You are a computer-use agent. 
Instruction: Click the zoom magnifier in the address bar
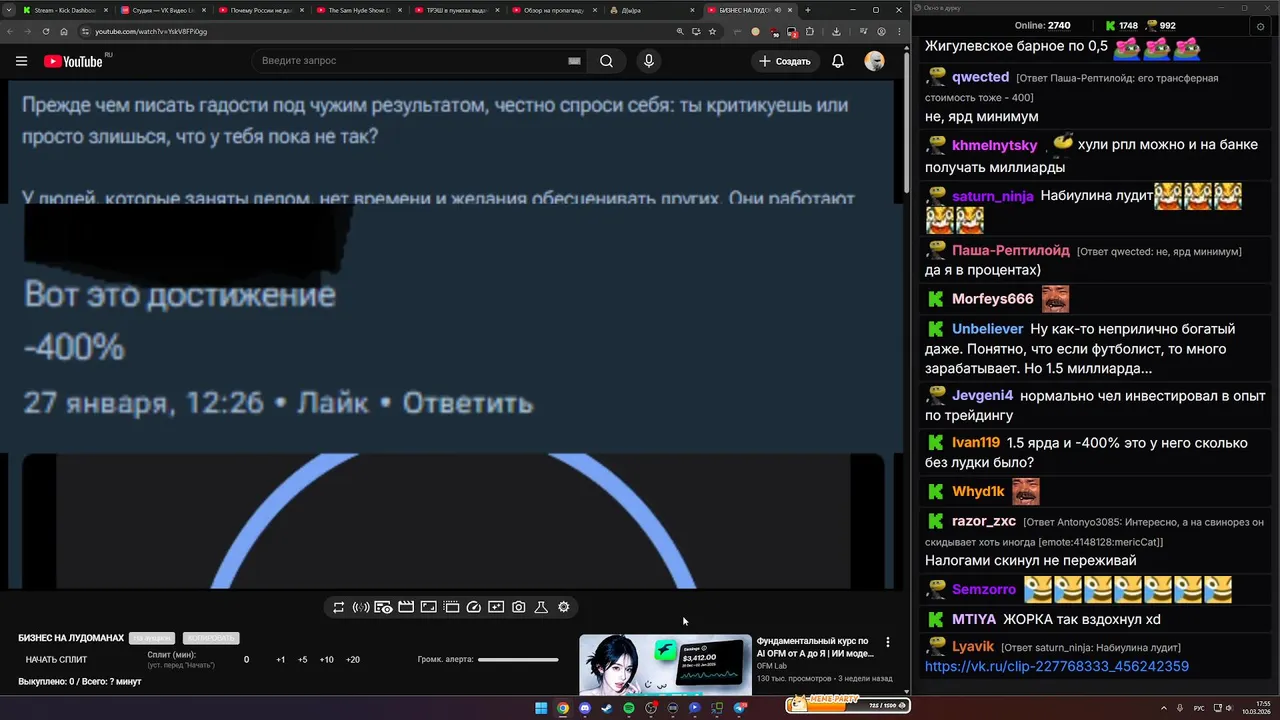click(680, 31)
